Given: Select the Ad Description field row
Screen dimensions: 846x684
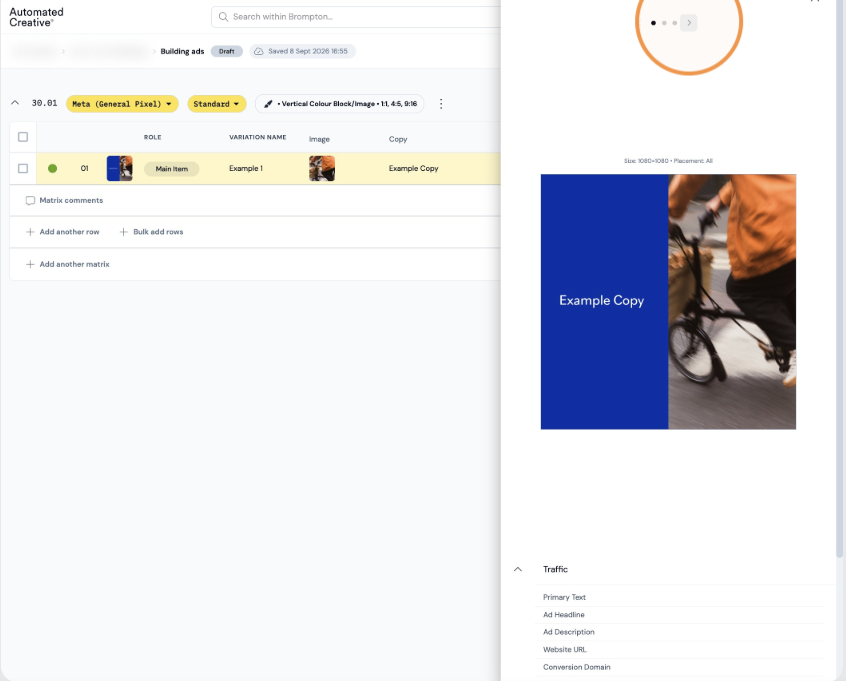Looking at the screenshot, I should pyautogui.click(x=679, y=632).
